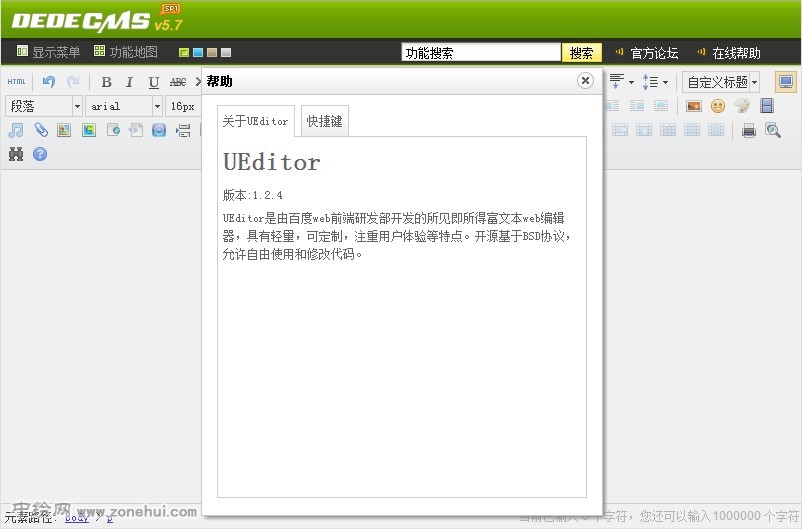Expand the line height dropdown arrow
The height and width of the screenshot is (529, 802).
(665, 82)
